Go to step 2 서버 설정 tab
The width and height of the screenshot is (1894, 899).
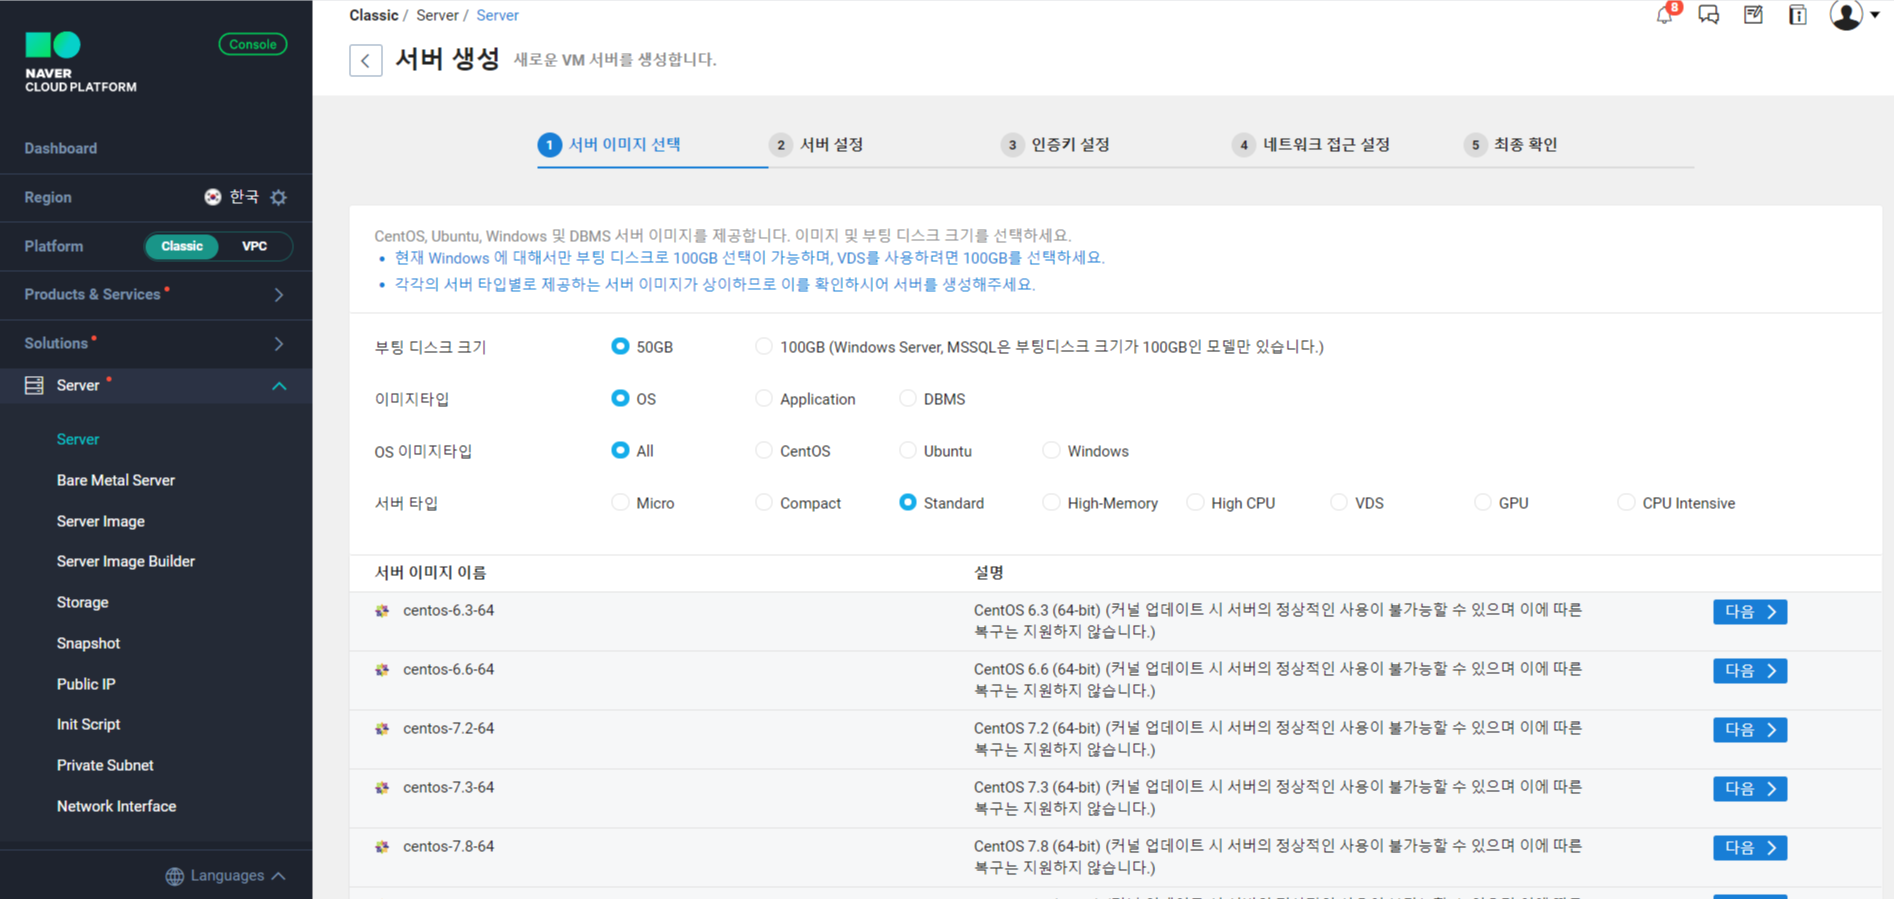(x=817, y=145)
